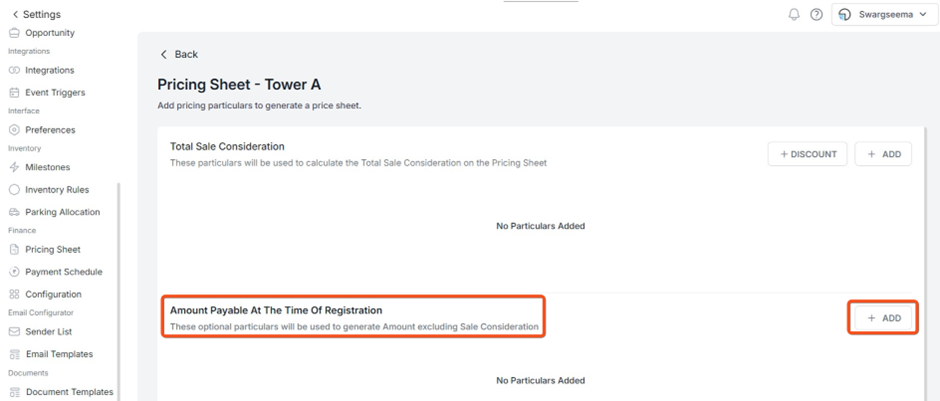The height and width of the screenshot is (401, 940).
Task: Add a particular to Total Sale Consideration
Action: 883,154
